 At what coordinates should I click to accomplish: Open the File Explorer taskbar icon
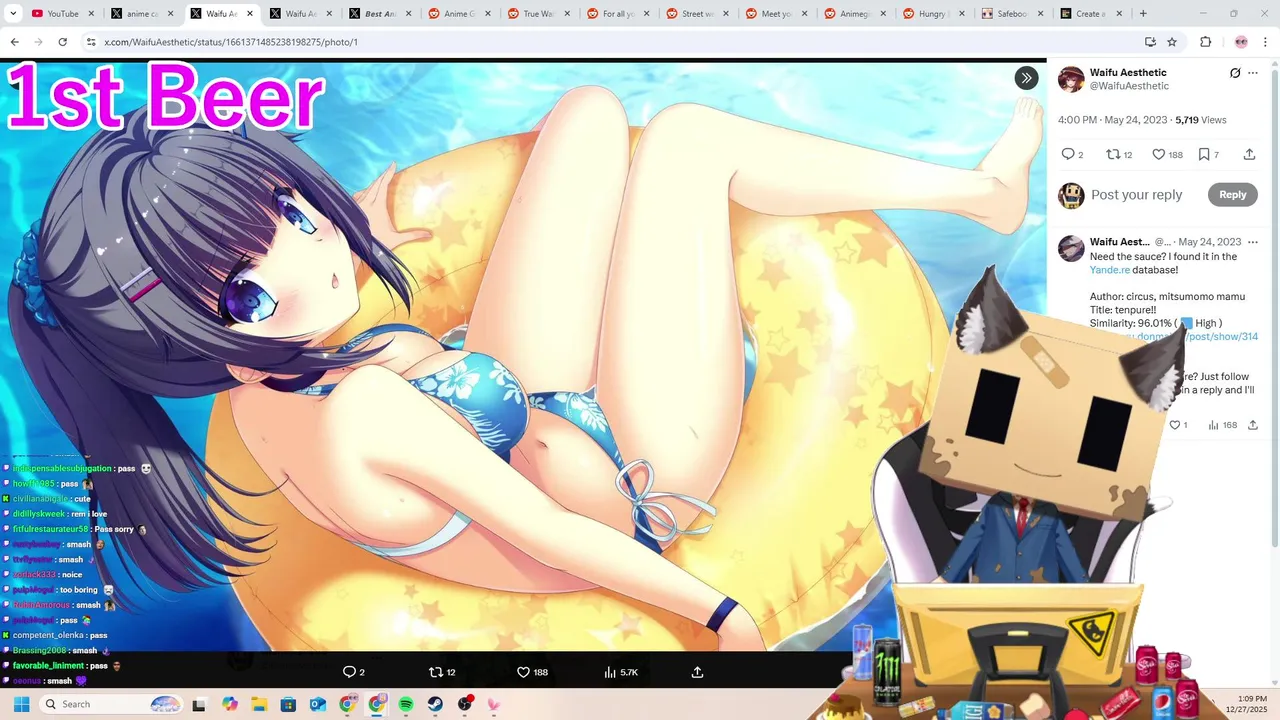click(x=259, y=704)
